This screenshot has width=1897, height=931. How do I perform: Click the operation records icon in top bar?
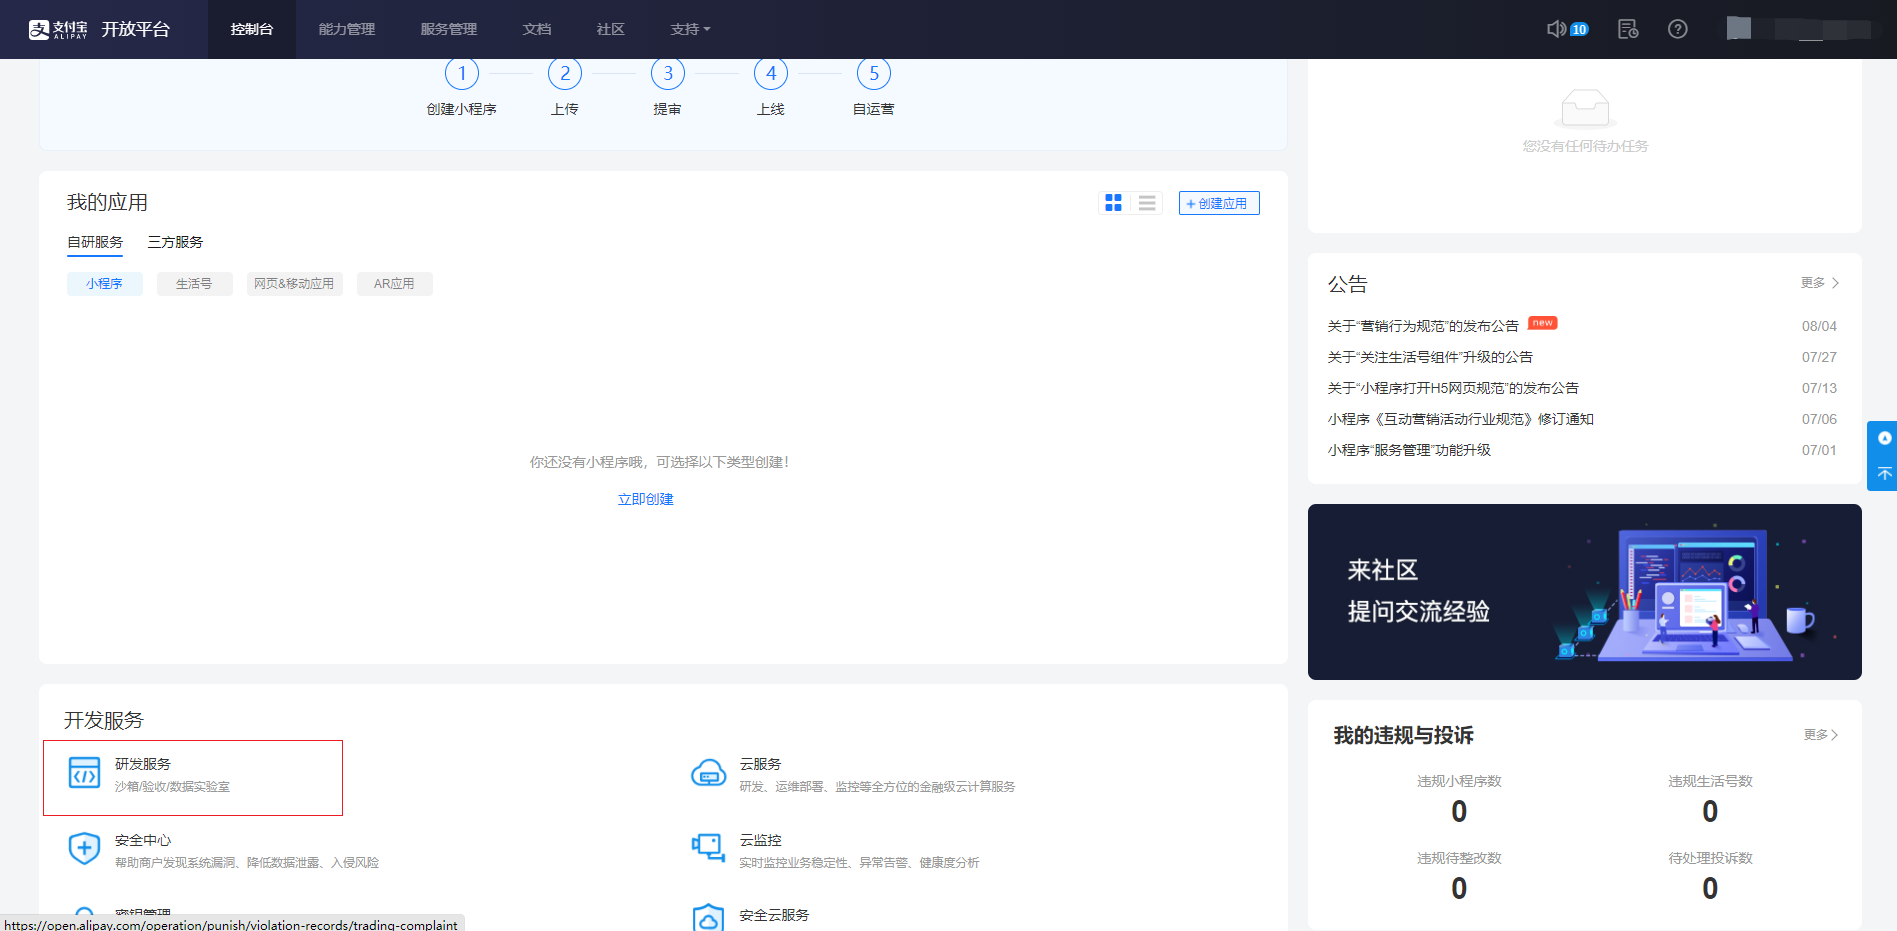[x=1627, y=30]
